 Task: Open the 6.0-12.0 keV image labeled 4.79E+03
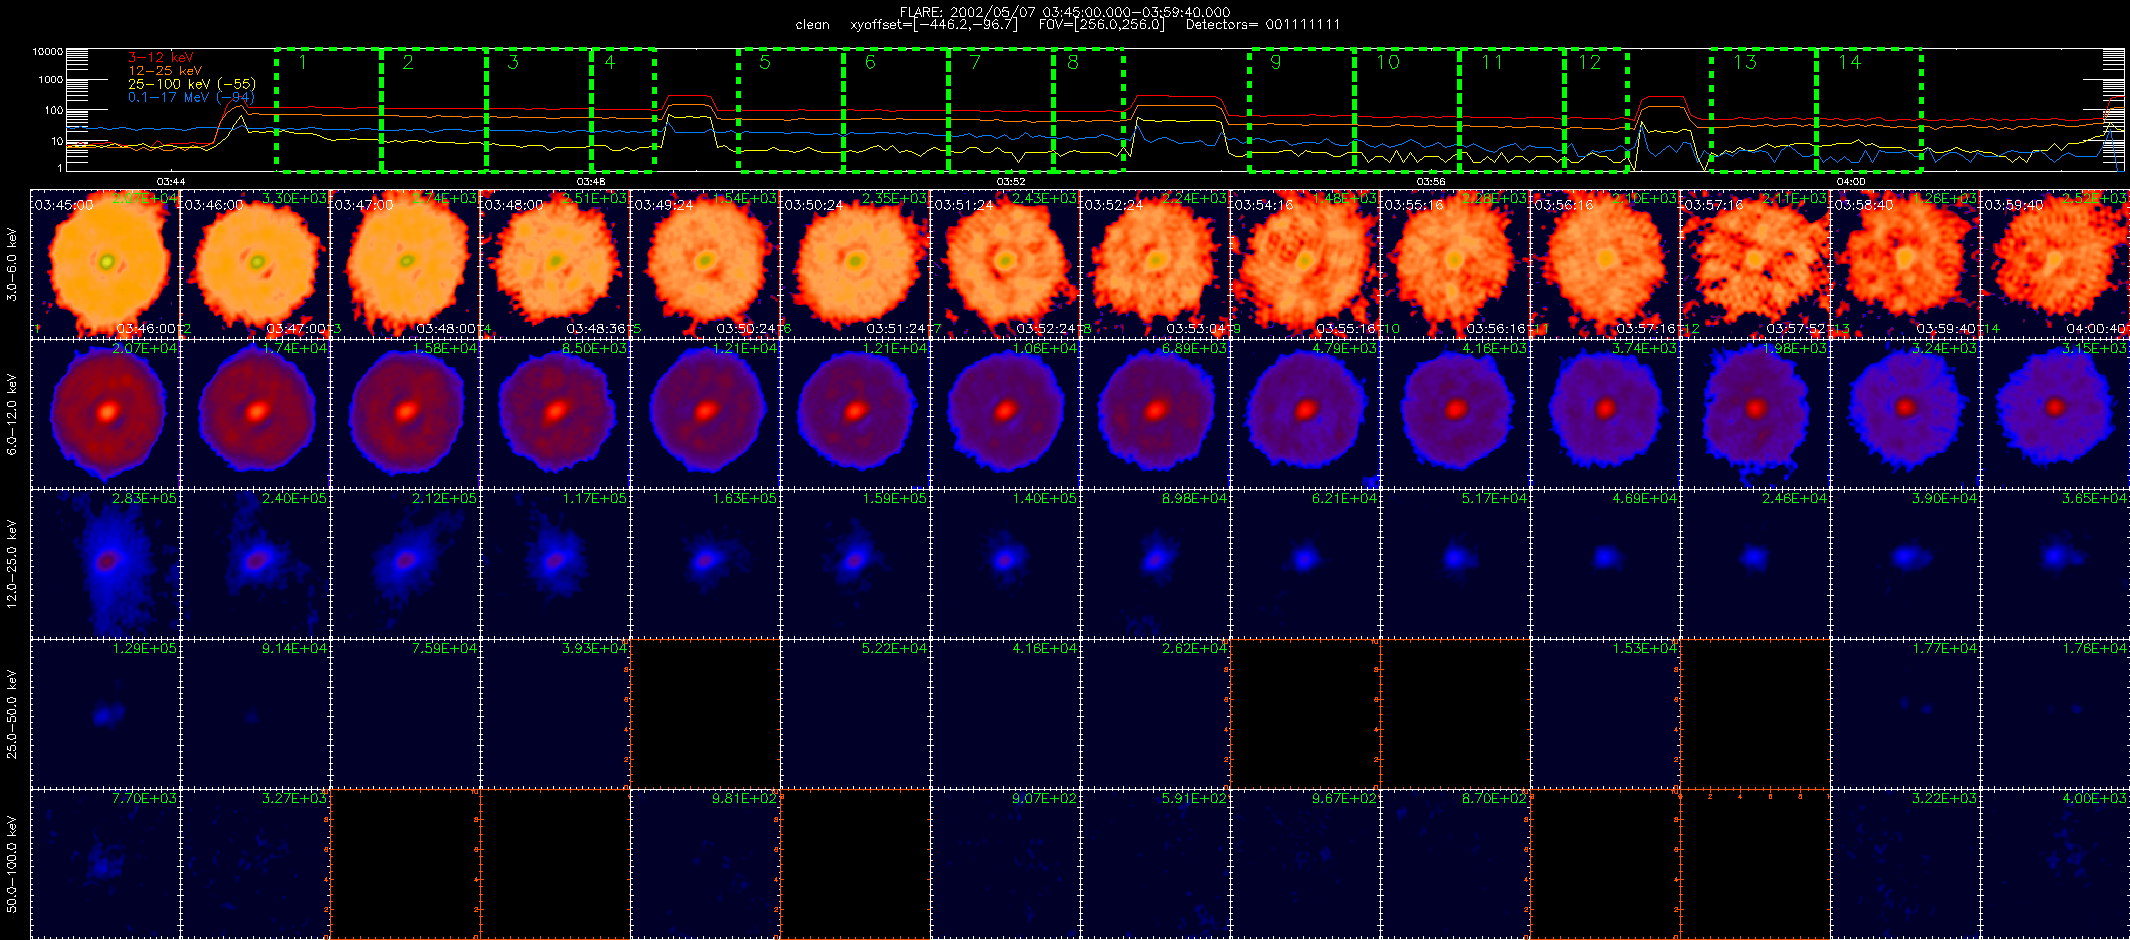pos(1305,413)
